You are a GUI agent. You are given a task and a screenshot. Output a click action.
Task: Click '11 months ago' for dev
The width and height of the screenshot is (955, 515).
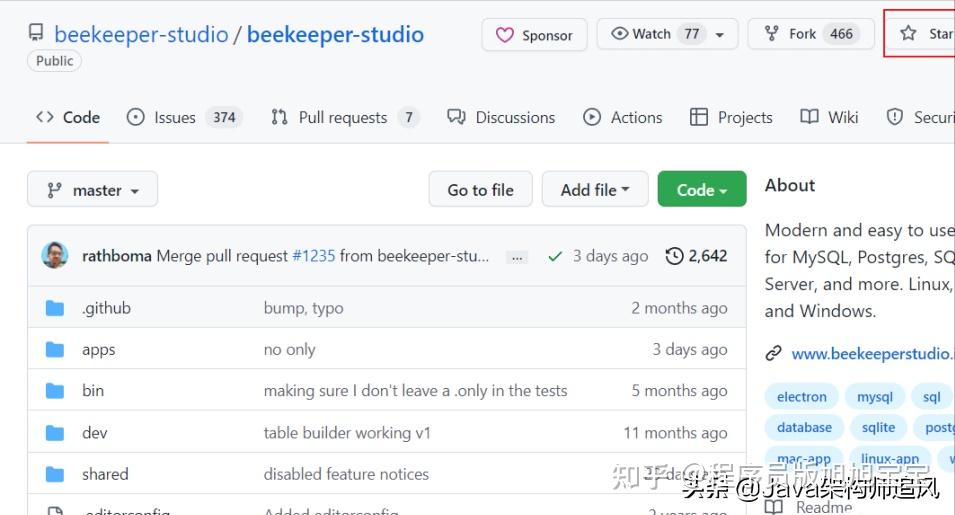coord(675,433)
